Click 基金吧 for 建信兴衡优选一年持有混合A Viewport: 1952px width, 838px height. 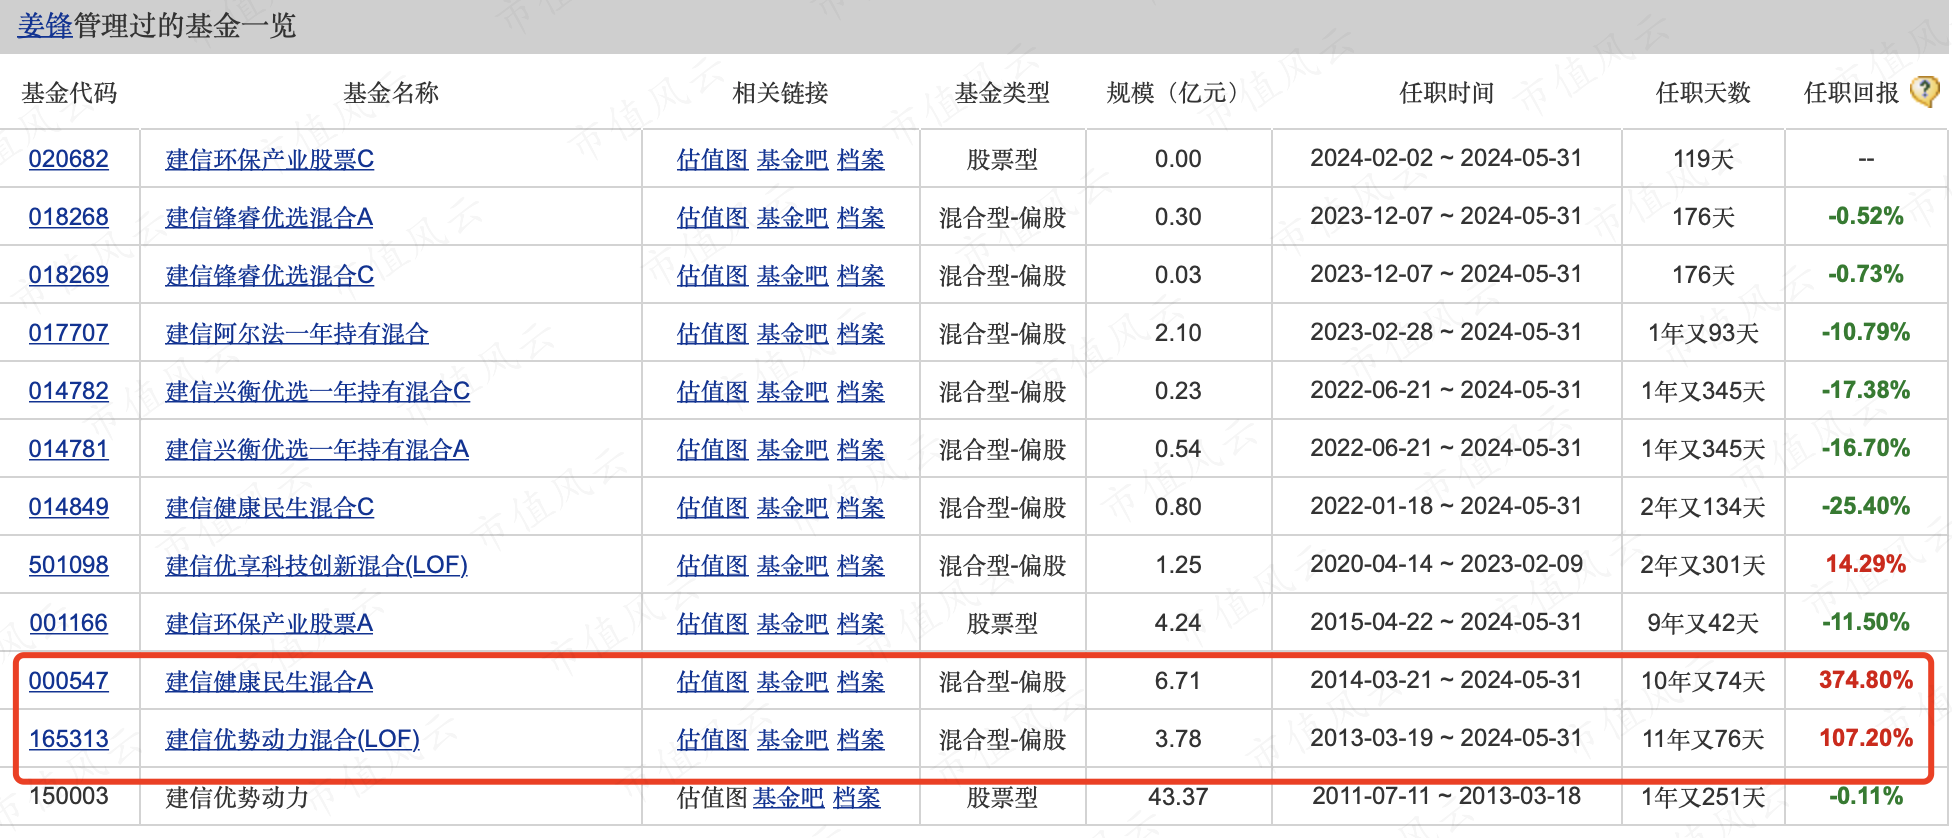[x=792, y=449]
